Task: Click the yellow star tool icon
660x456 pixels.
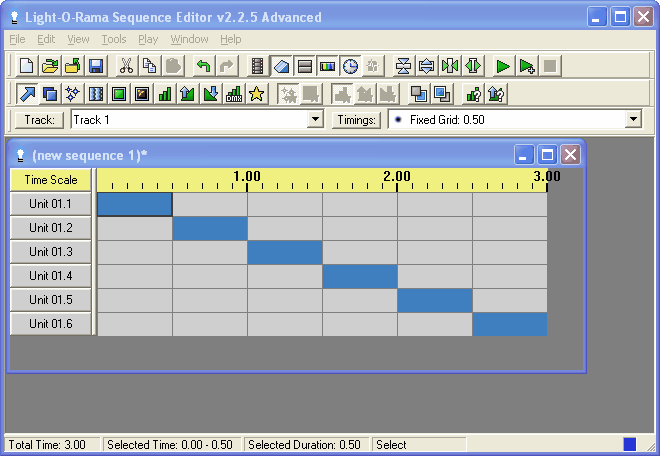Action: tap(257, 94)
